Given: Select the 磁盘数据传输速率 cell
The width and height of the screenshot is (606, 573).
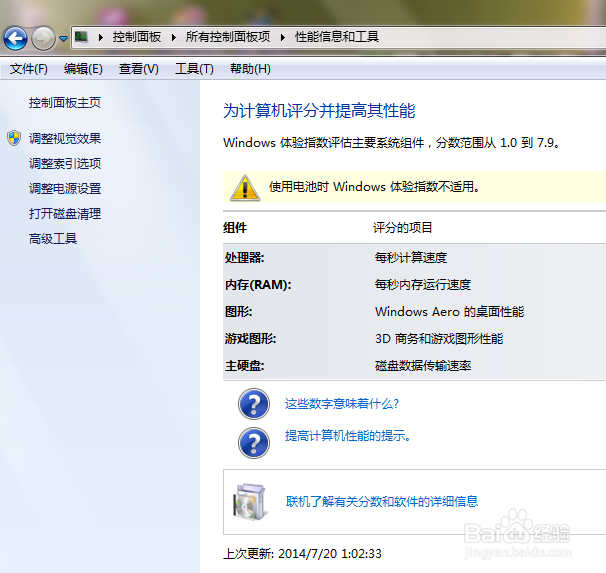Looking at the screenshot, I should pyautogui.click(x=423, y=366).
